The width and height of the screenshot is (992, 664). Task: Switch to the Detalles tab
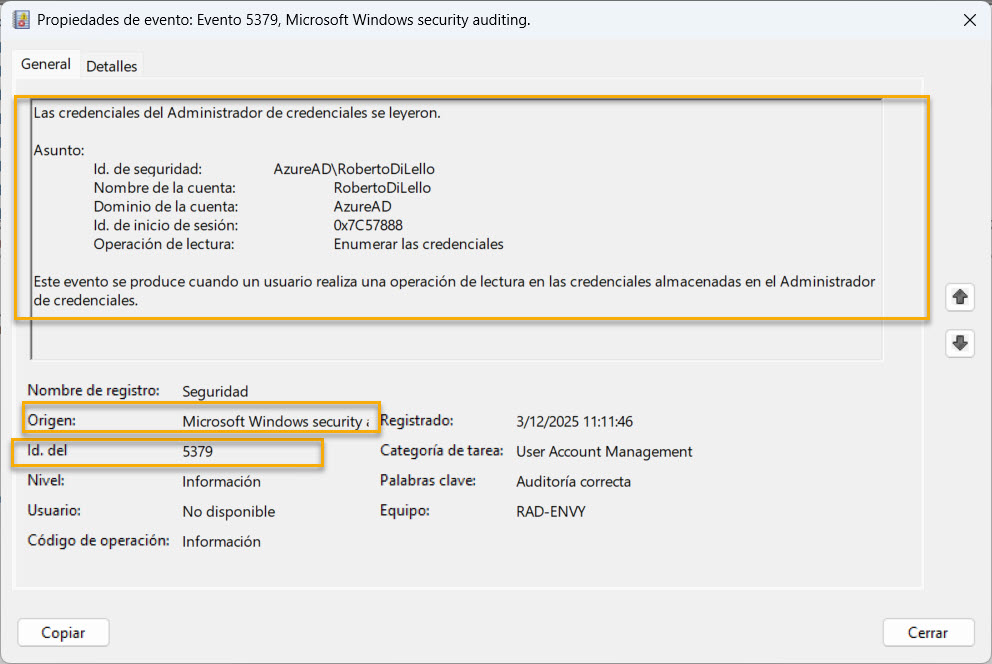tap(111, 66)
